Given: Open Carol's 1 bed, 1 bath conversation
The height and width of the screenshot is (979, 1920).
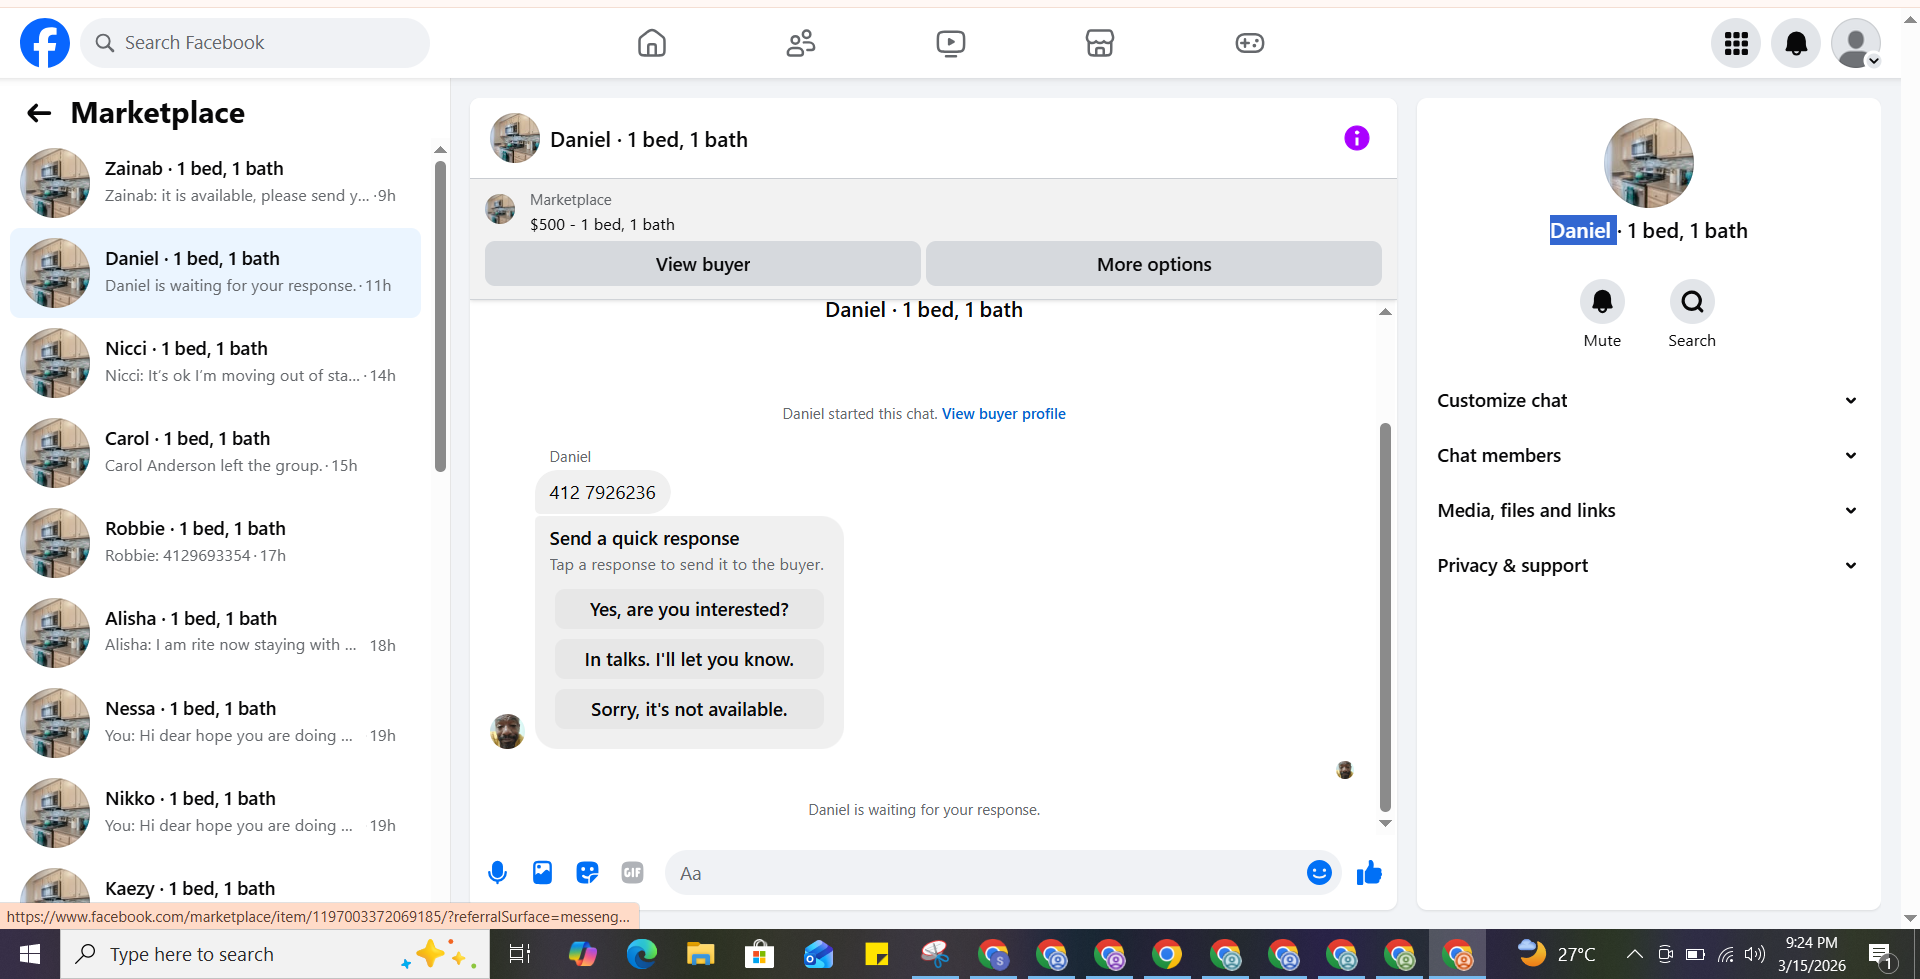Looking at the screenshot, I should click(x=215, y=453).
